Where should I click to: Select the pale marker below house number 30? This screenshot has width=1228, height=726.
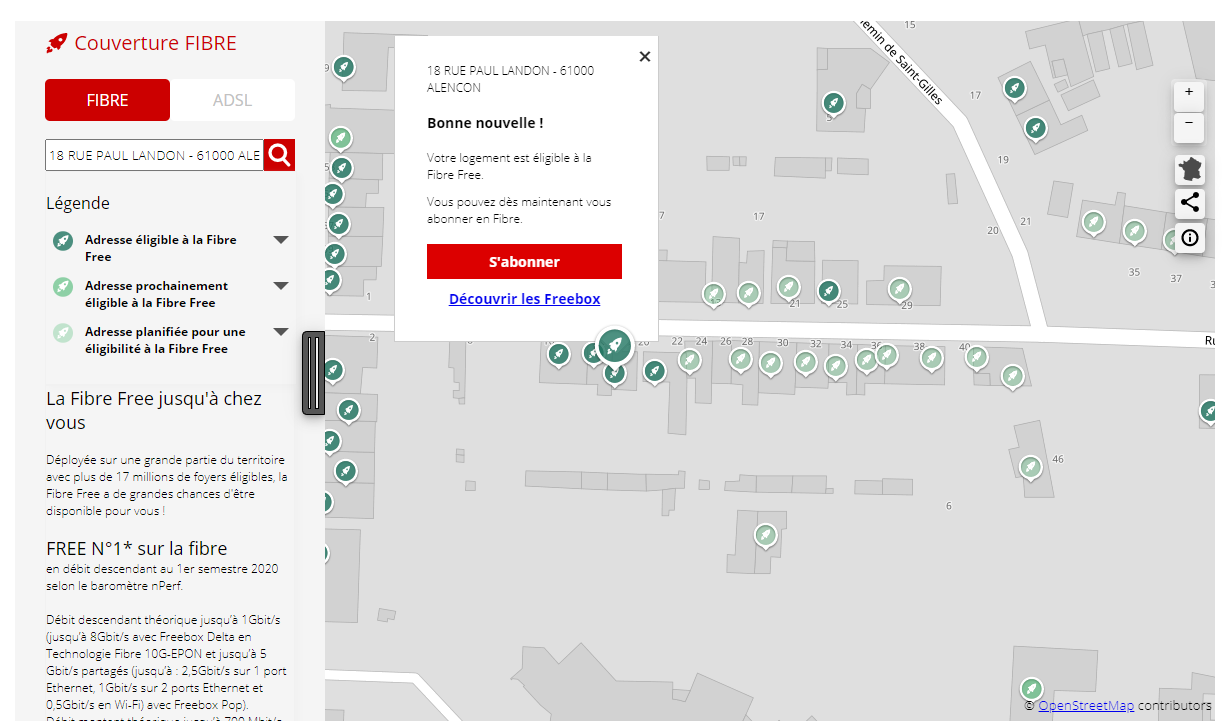tap(769, 362)
